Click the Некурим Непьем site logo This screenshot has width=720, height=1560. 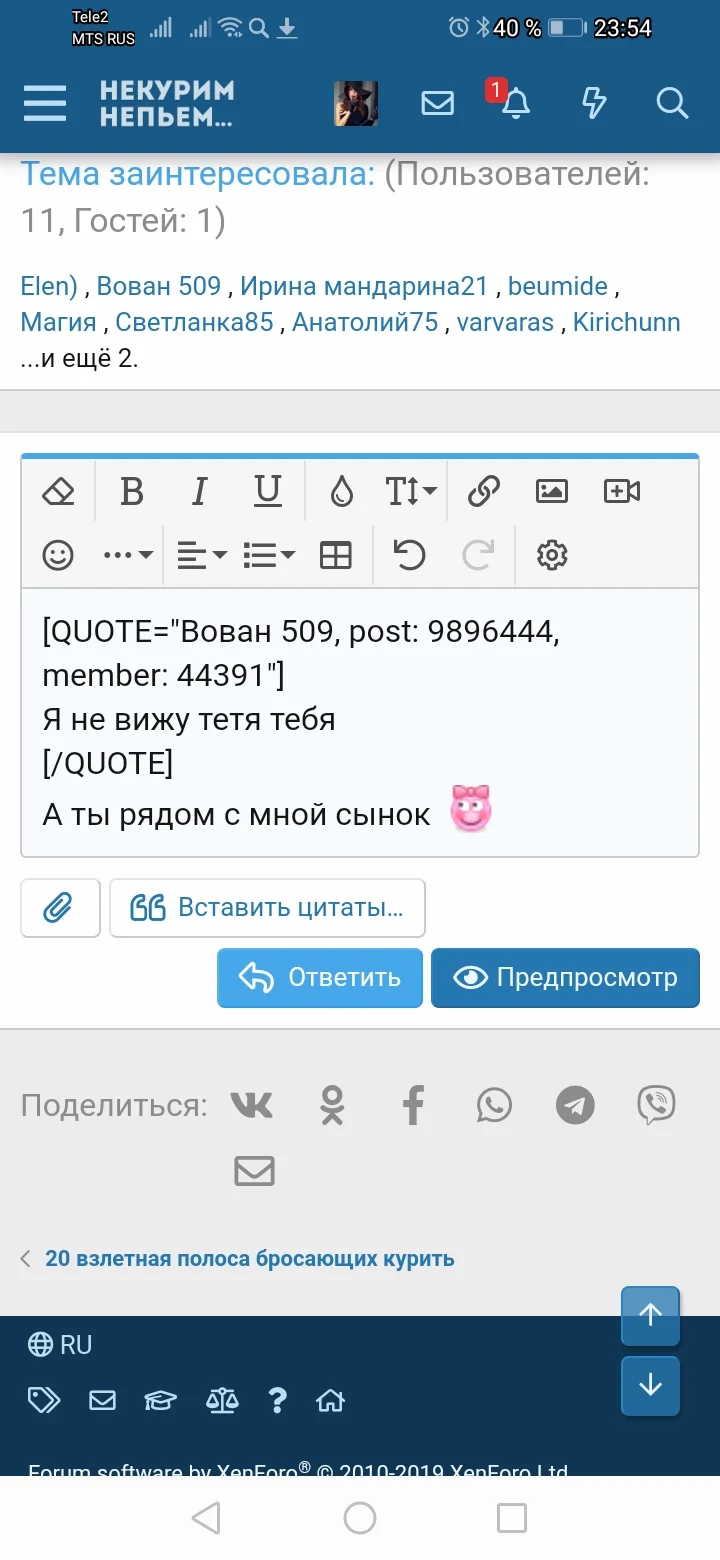point(167,103)
